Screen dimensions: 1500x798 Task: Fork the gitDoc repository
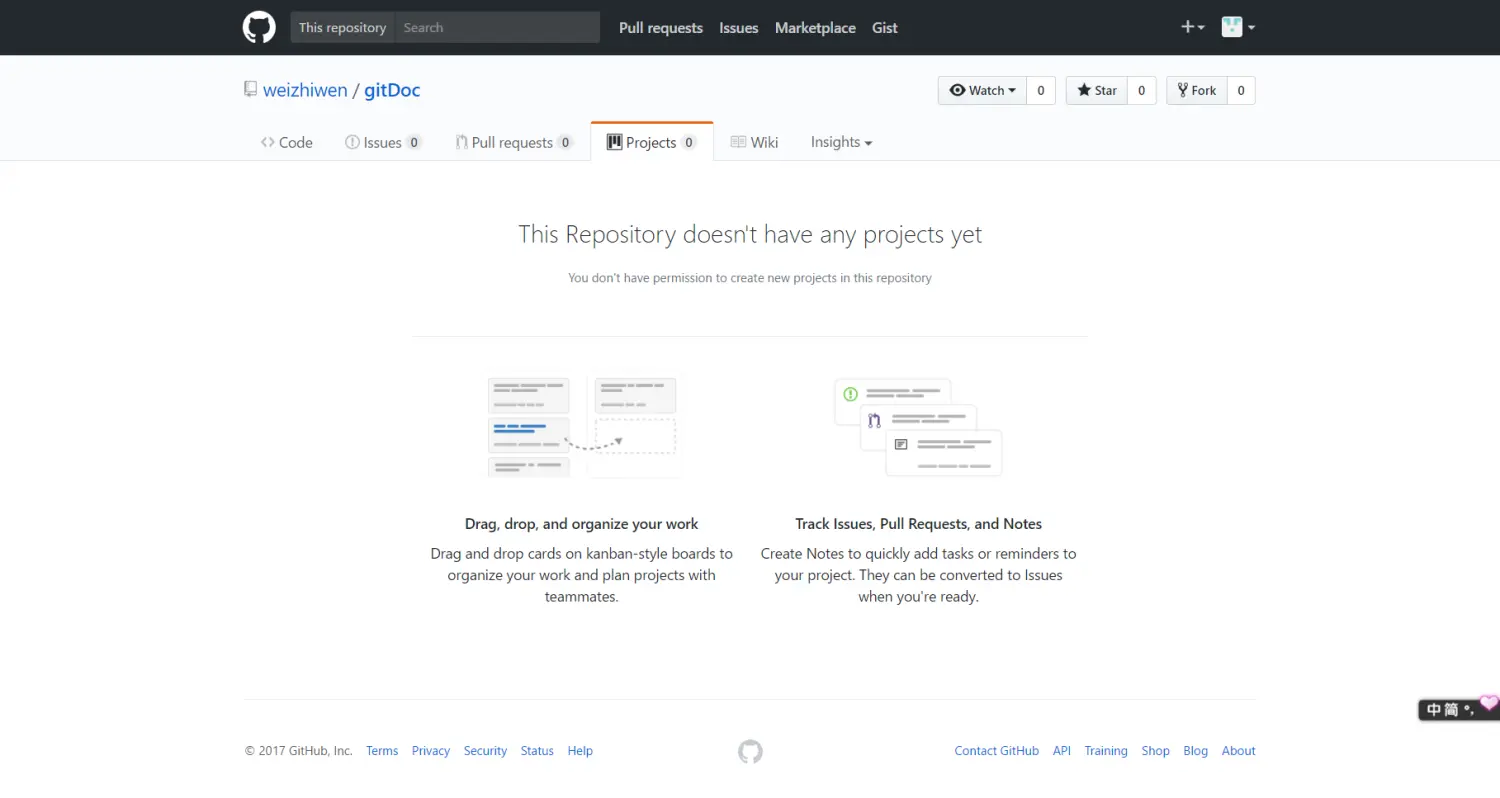coord(1196,90)
